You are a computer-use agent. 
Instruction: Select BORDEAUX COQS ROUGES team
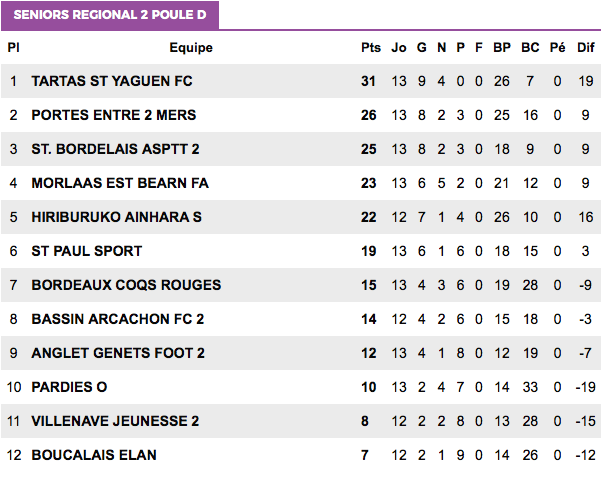[x=126, y=285]
